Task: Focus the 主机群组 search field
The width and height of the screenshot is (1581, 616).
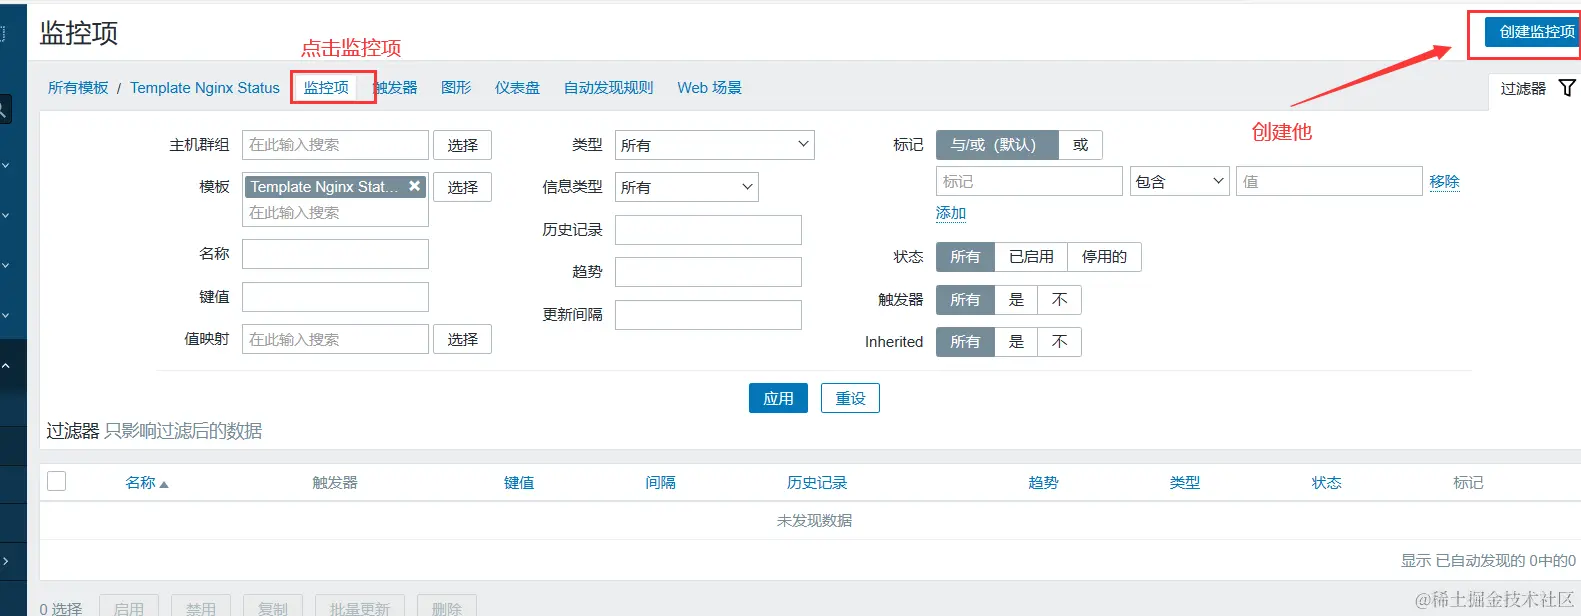Action: click(335, 145)
